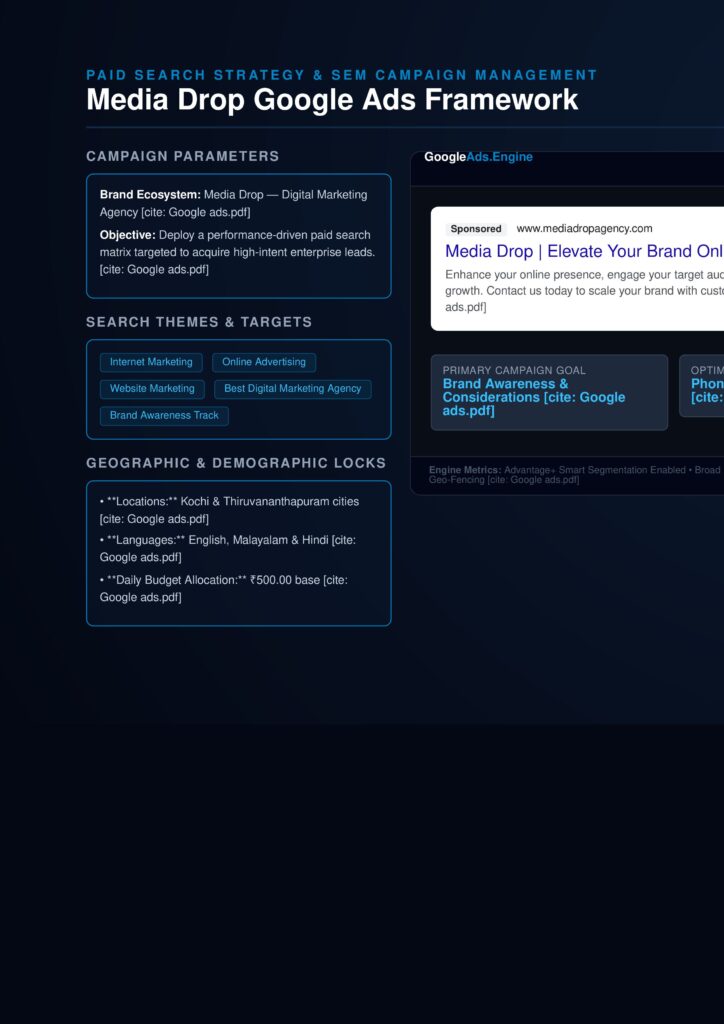Click the Primary Campaign Goal label

coord(514,370)
